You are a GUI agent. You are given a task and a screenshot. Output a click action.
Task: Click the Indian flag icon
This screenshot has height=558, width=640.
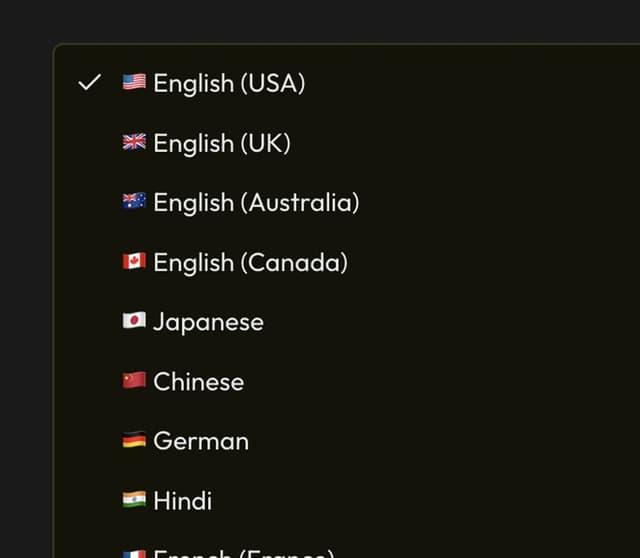134,500
